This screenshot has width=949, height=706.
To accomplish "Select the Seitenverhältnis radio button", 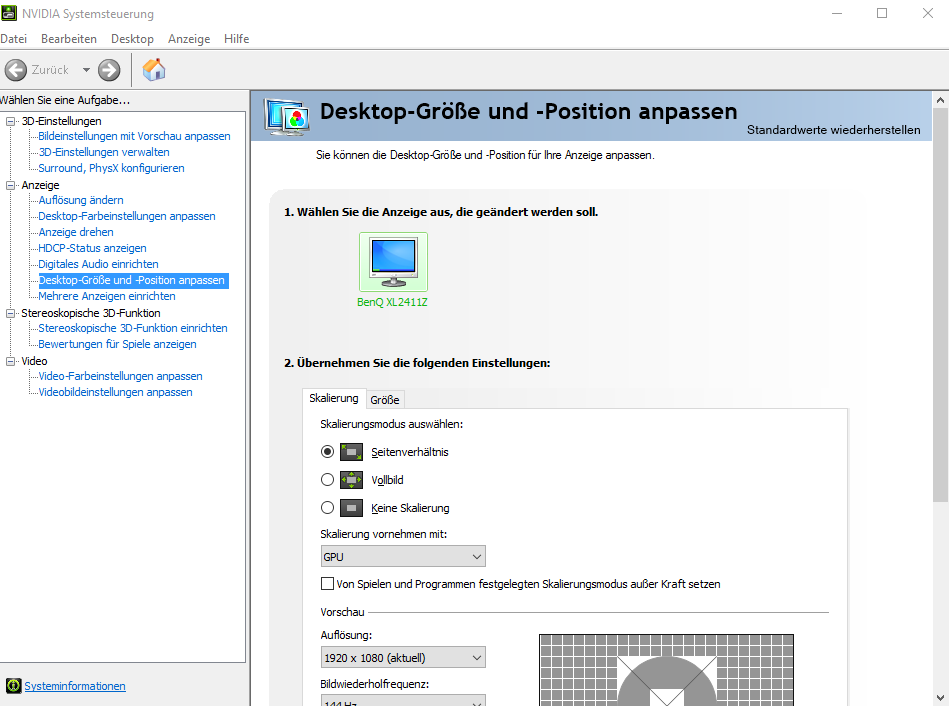I will tap(327, 452).
